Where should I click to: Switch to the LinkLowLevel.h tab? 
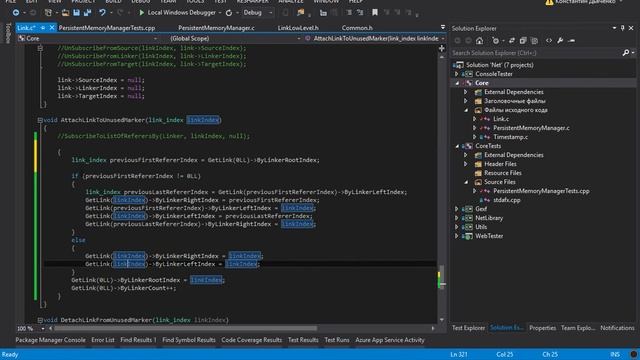click(298, 28)
